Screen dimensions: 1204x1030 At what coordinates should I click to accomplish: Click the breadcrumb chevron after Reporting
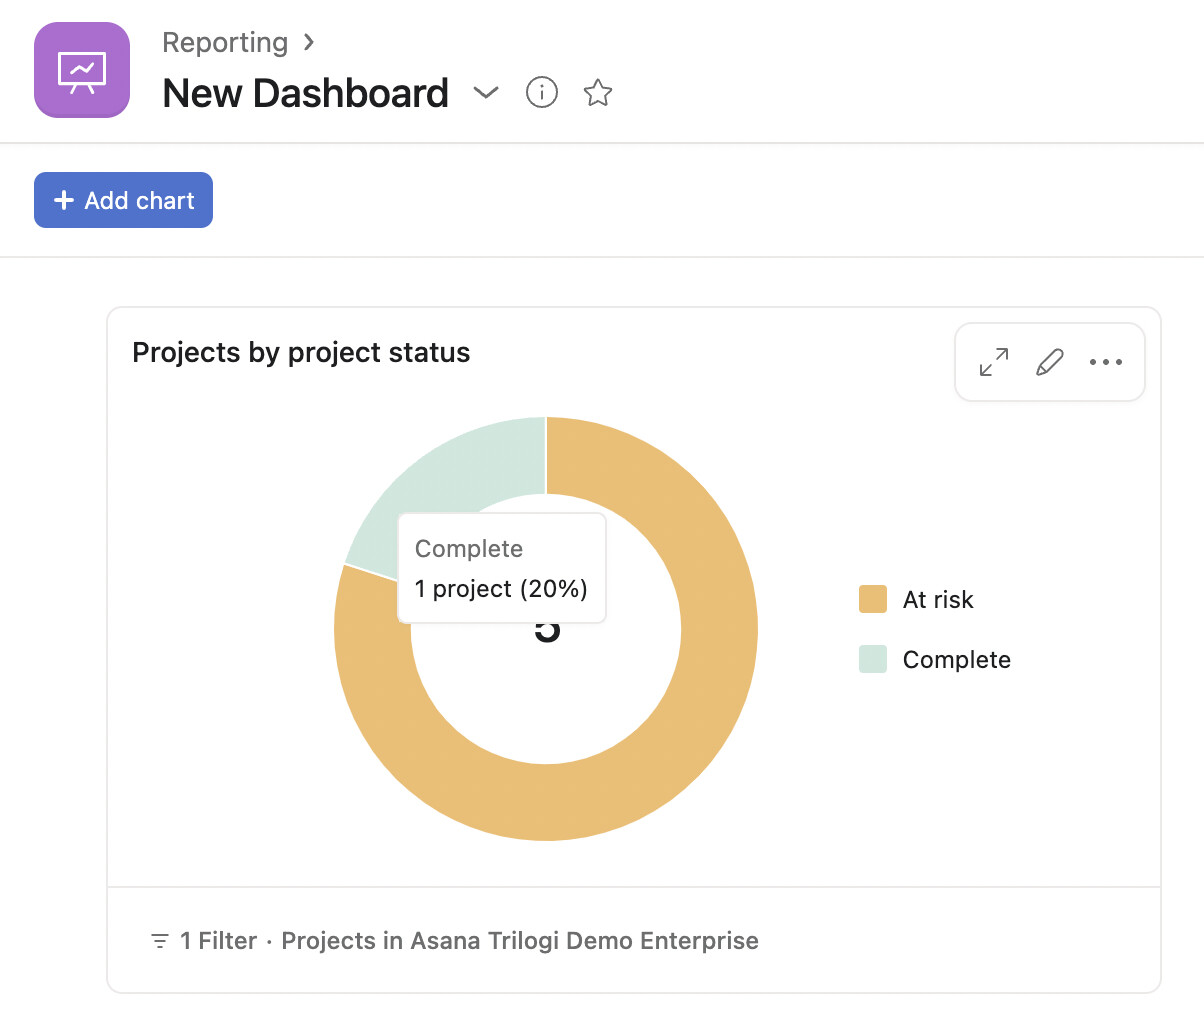coord(309,42)
